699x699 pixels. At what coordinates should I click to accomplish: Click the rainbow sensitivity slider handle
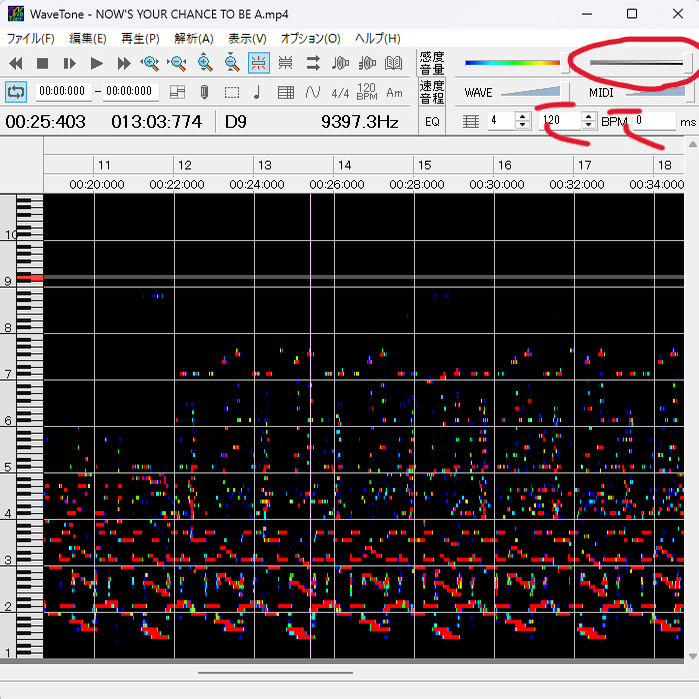point(565,62)
